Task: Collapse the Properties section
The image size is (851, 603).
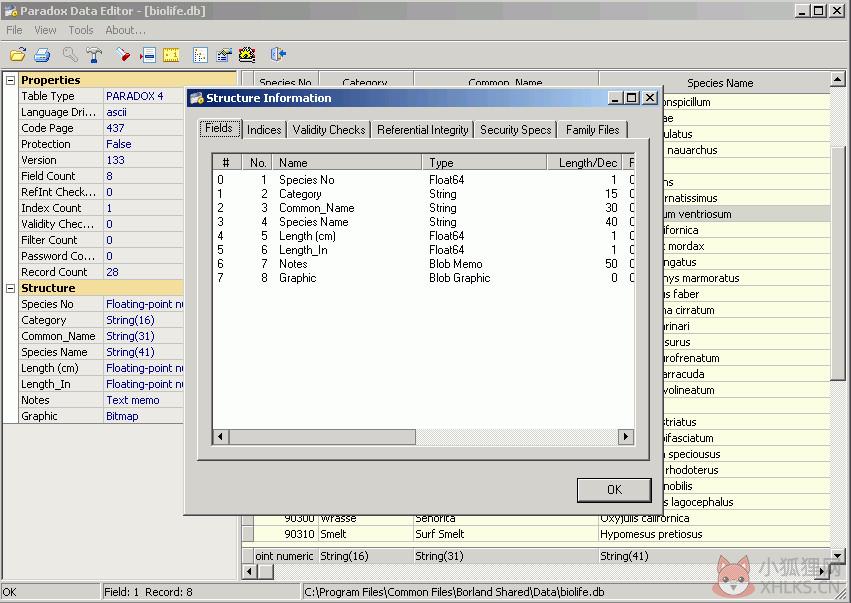Action: click(x=10, y=80)
